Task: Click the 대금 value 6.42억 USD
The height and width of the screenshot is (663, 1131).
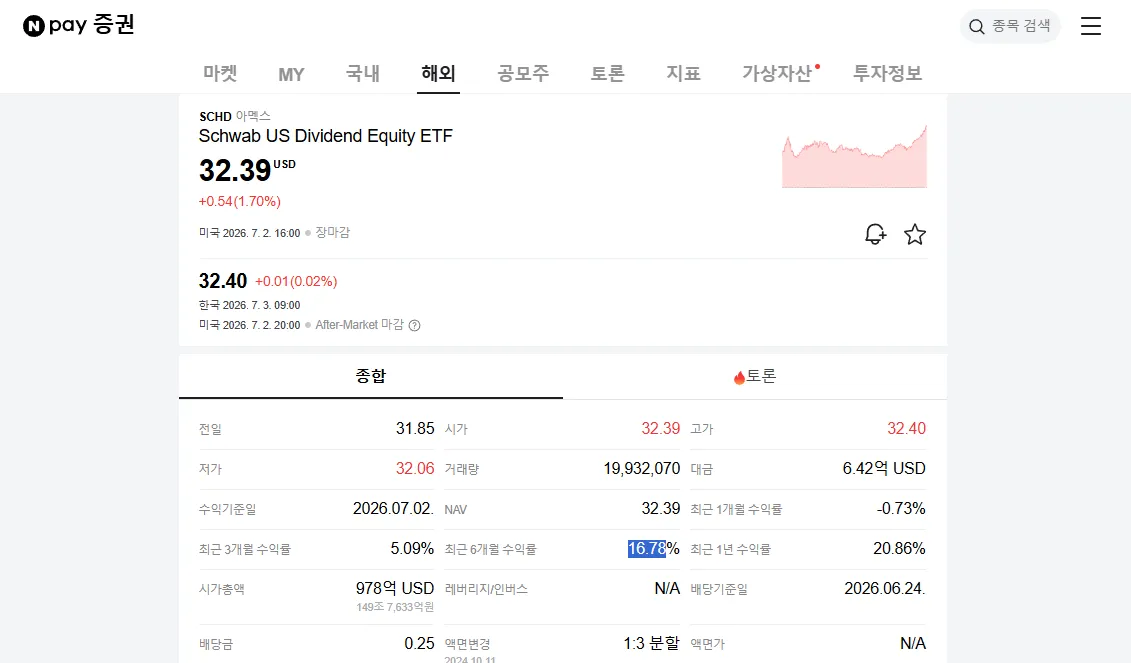Action: (884, 469)
